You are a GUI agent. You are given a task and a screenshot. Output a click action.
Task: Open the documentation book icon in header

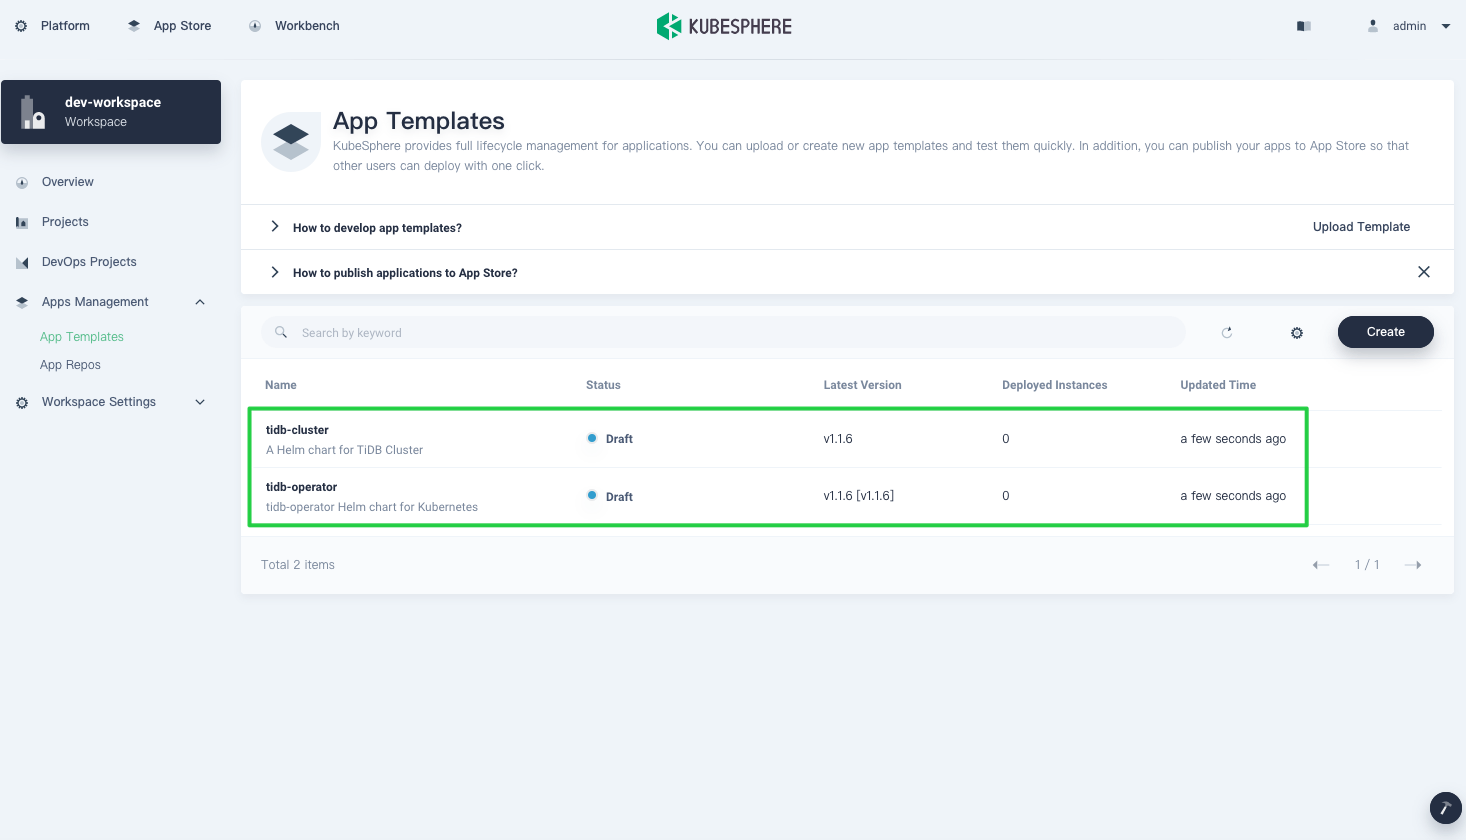(x=1304, y=26)
